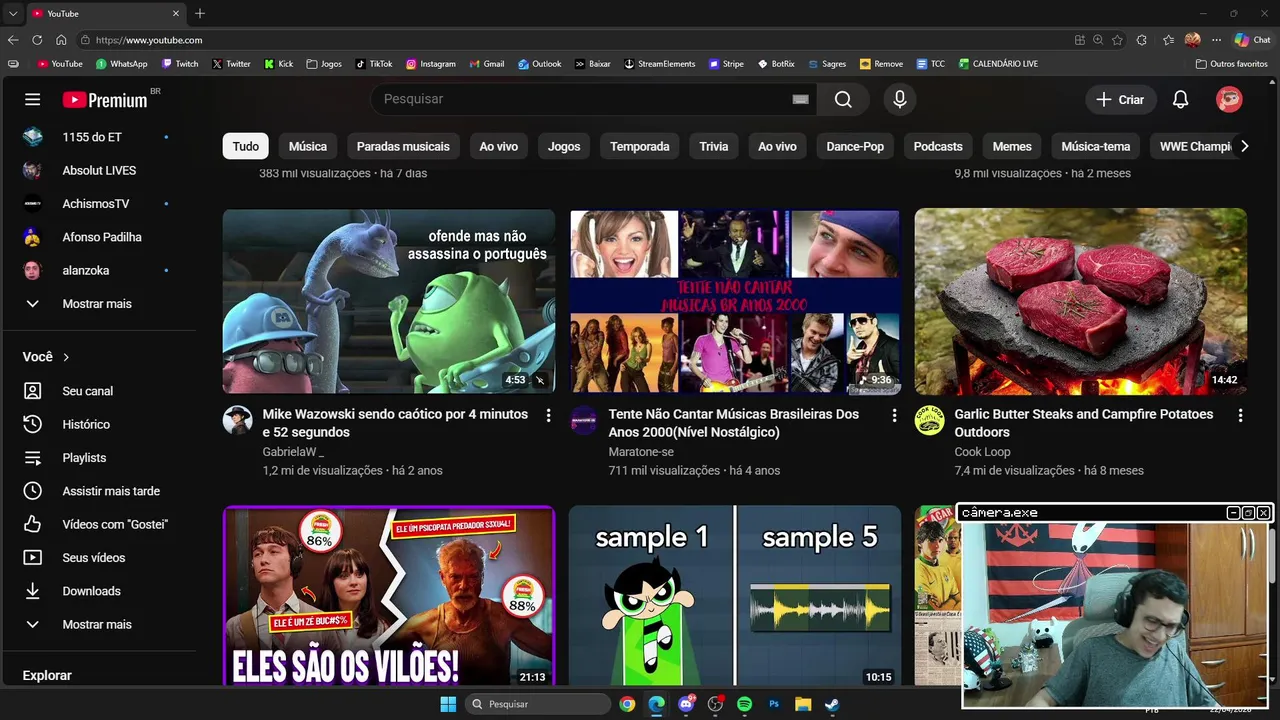Expand subscriptions with Mostrar mais
This screenshot has width=1280, height=720.
coord(98,304)
